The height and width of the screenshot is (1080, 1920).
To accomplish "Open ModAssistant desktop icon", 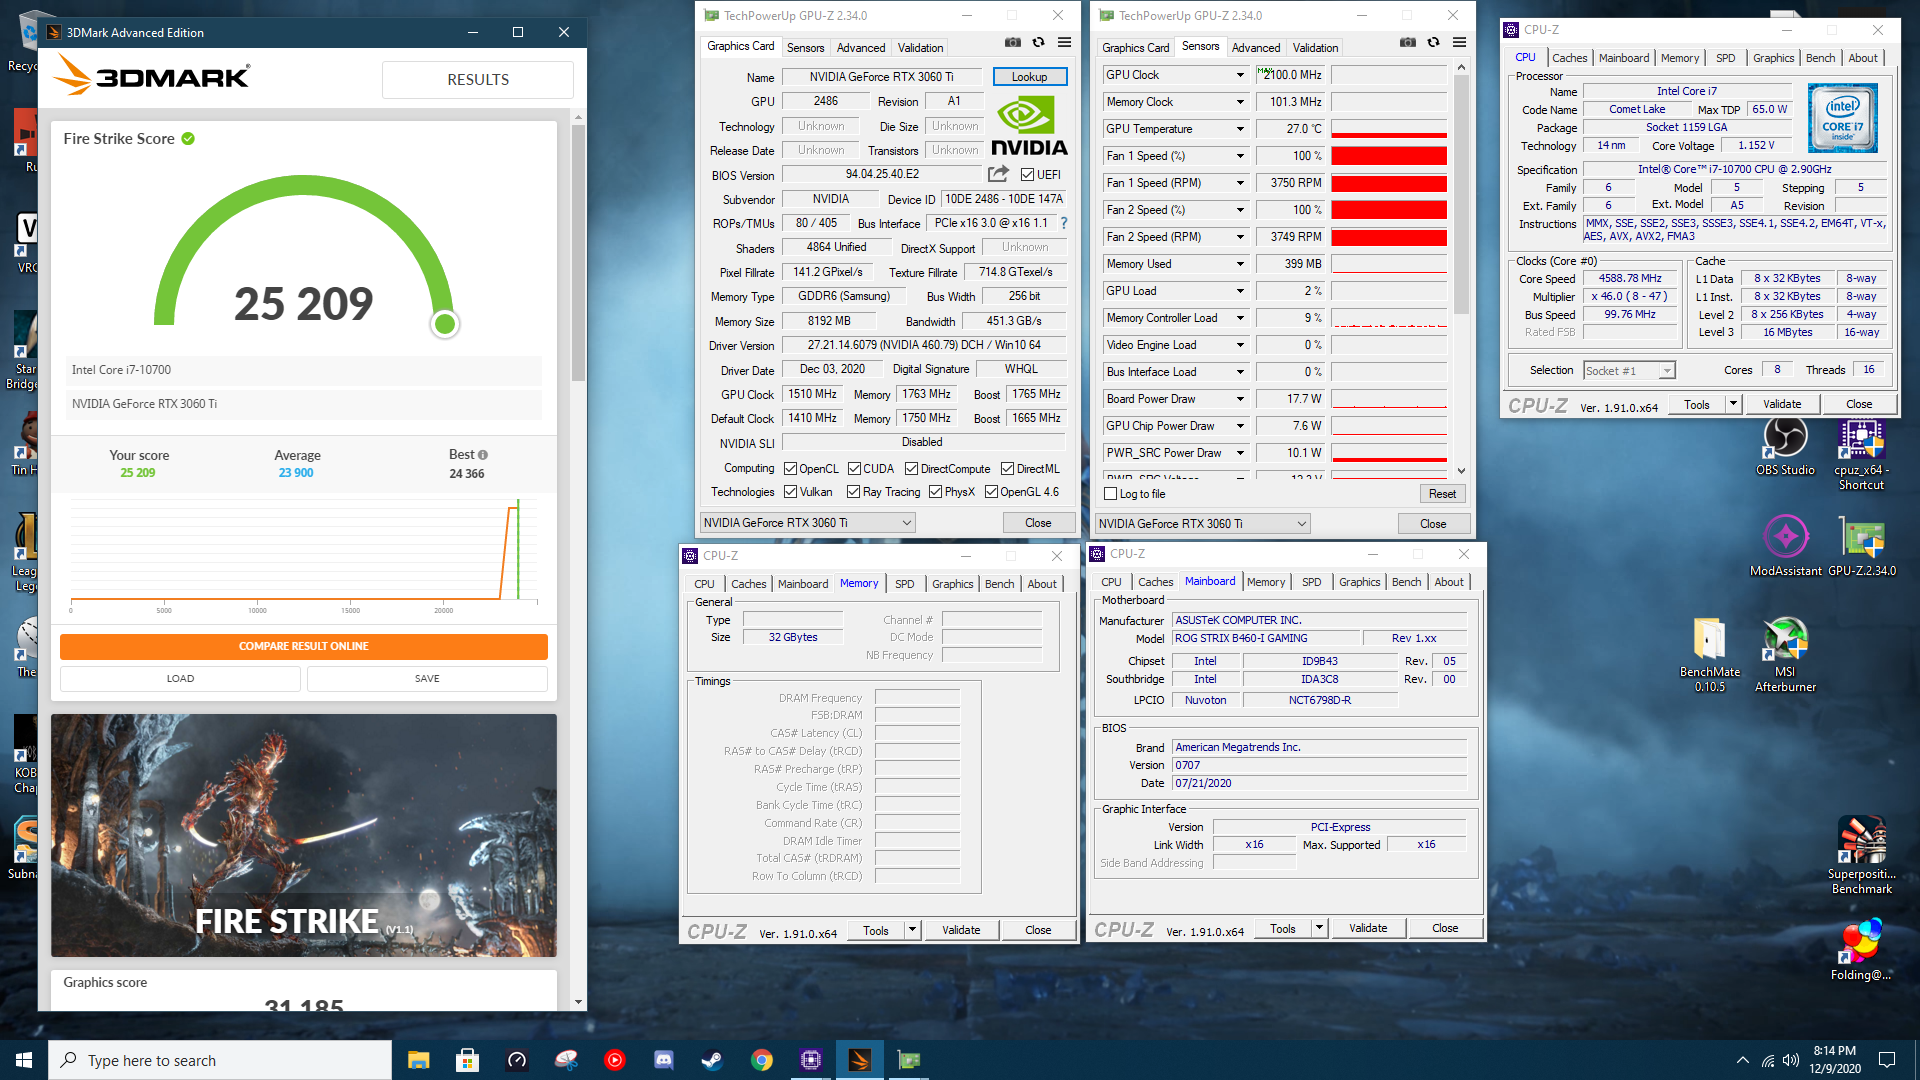I will (x=1785, y=546).
